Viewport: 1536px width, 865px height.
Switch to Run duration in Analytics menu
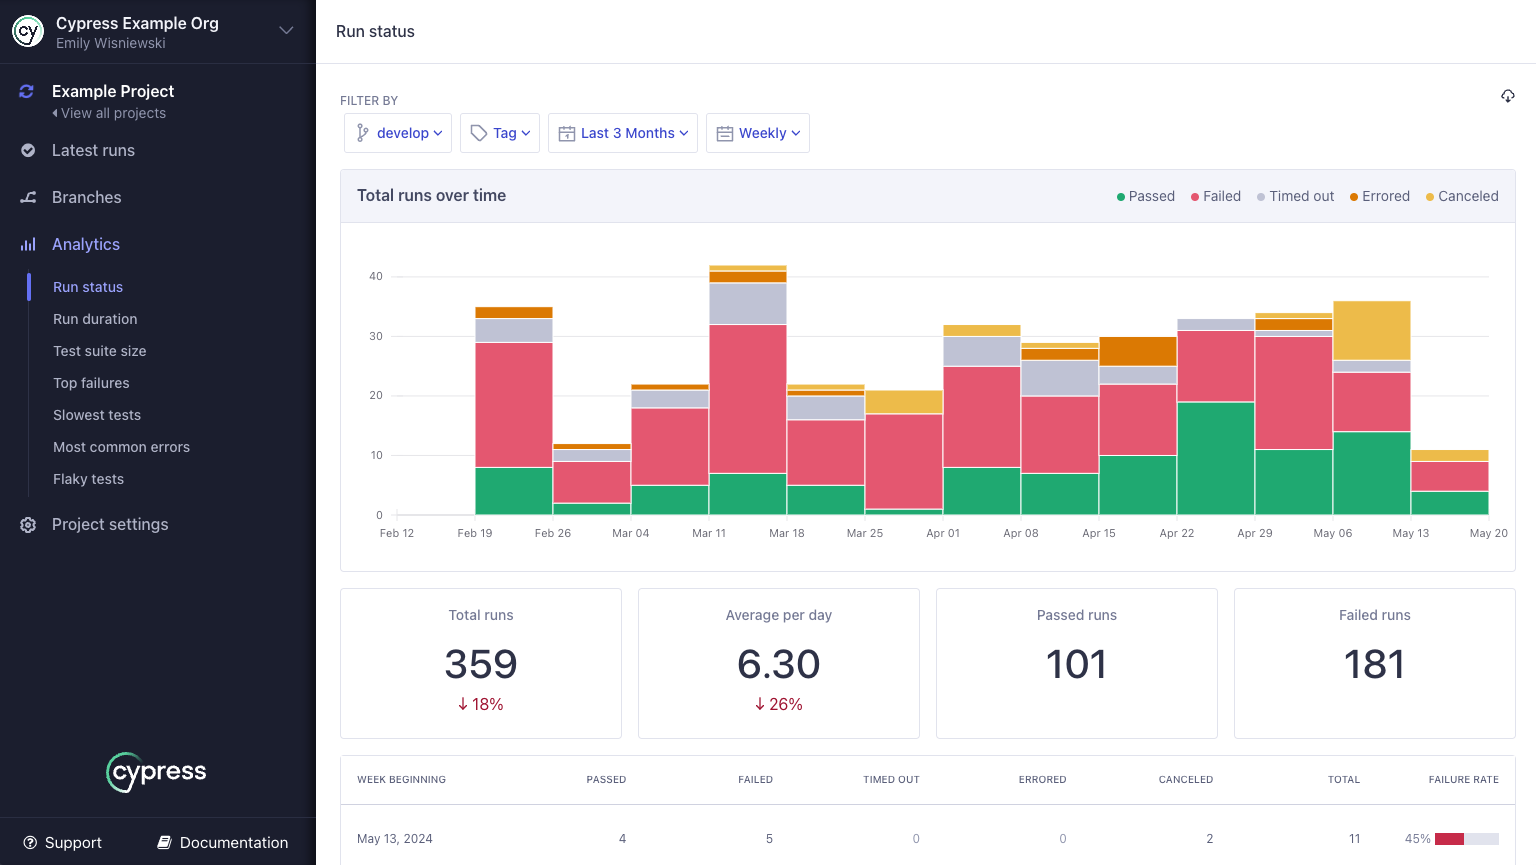coord(95,318)
